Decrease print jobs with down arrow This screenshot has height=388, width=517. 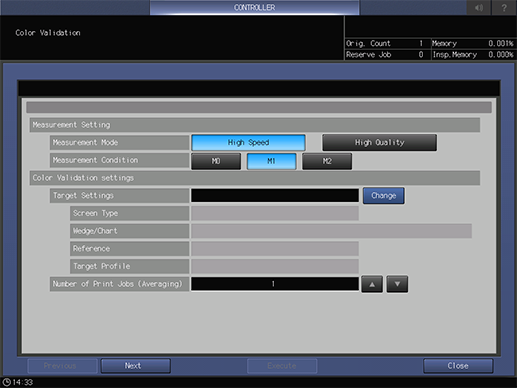pyautogui.click(x=397, y=284)
